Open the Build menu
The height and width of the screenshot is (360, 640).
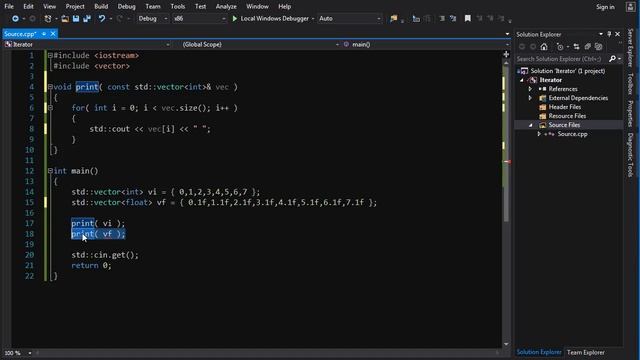(x=101, y=7)
